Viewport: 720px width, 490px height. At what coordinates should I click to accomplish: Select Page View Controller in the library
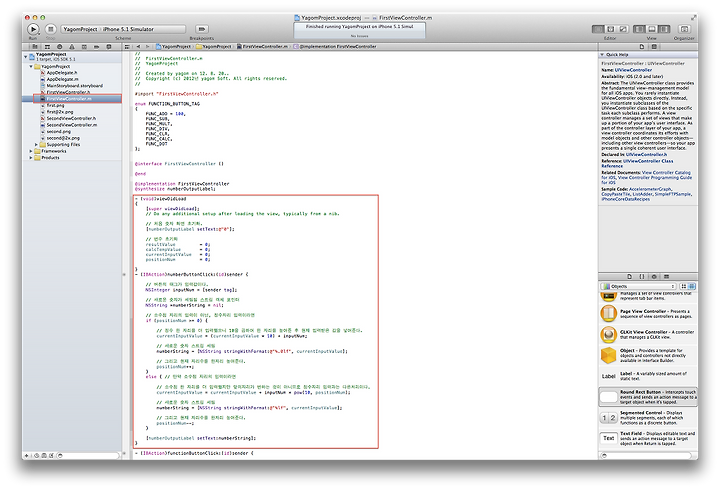point(648,314)
